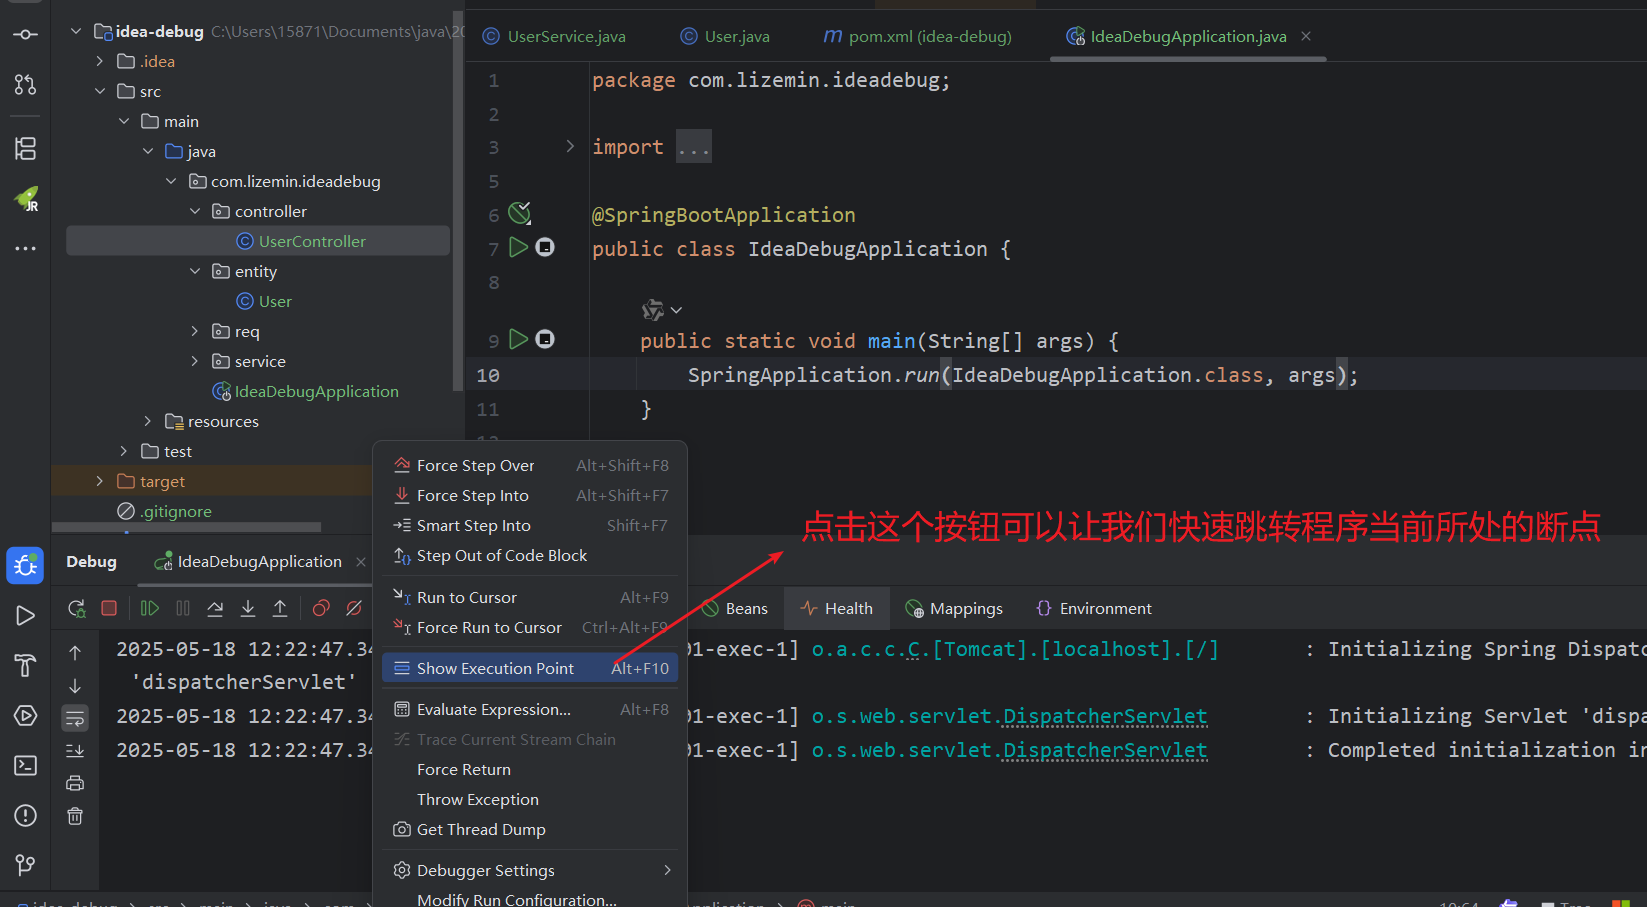Choose Evaluate Expression from the menu
Screen dimensions: 1647x907
(493, 710)
